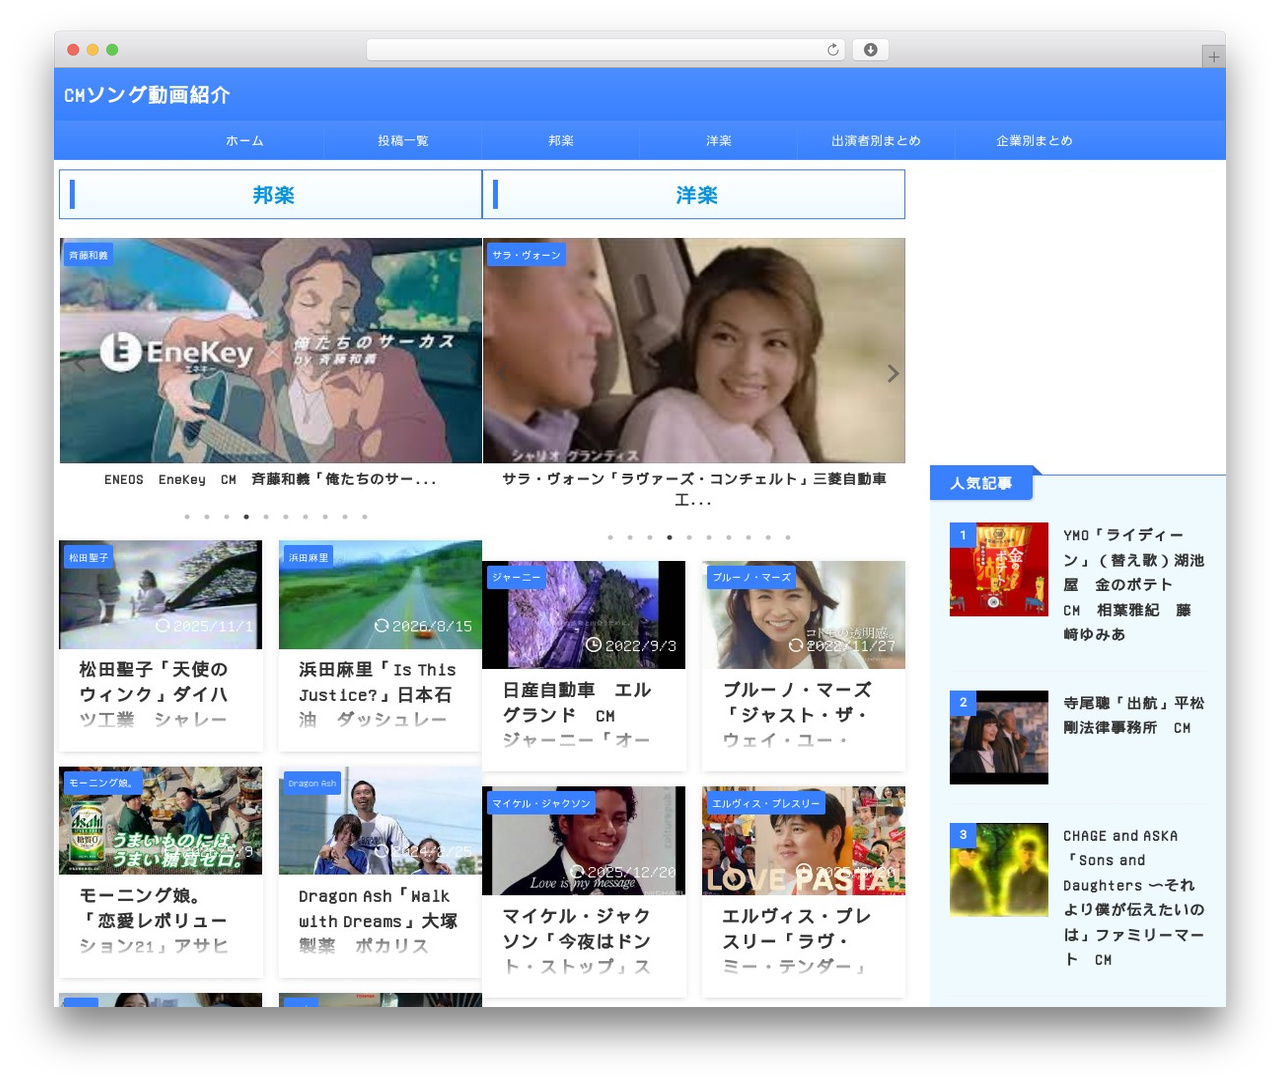Viewport: 1280px width, 1084px height.
Task: Open the 松田聖子「天使のウィンク」 article
Action: (x=154, y=694)
